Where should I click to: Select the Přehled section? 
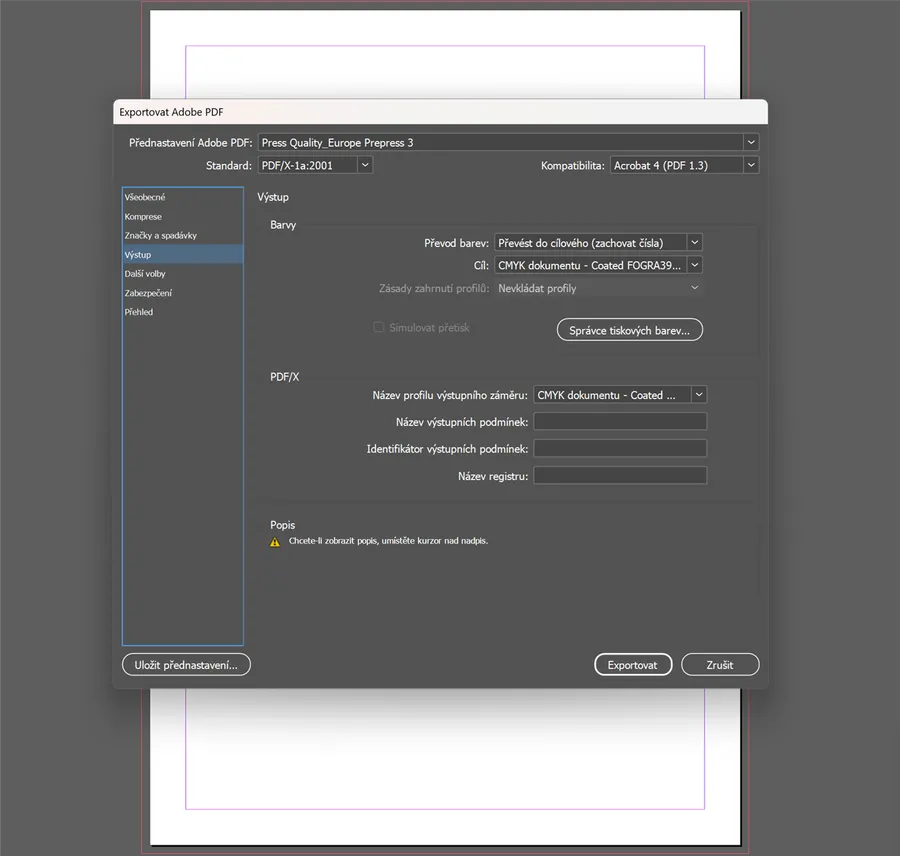point(183,312)
